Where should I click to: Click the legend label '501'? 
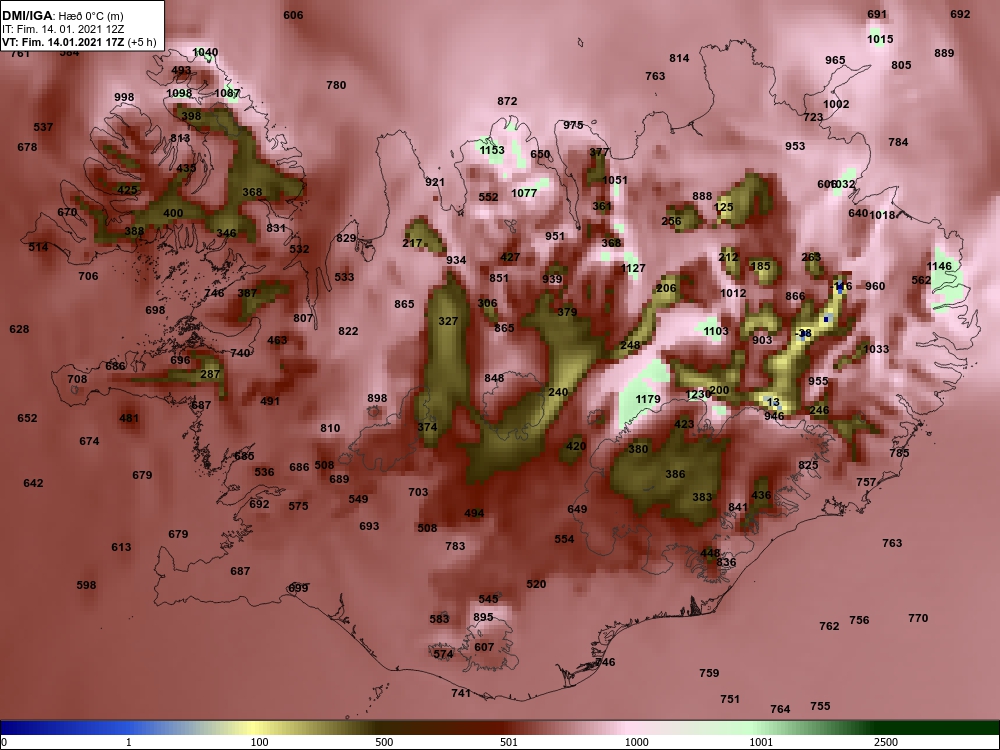tap(509, 742)
